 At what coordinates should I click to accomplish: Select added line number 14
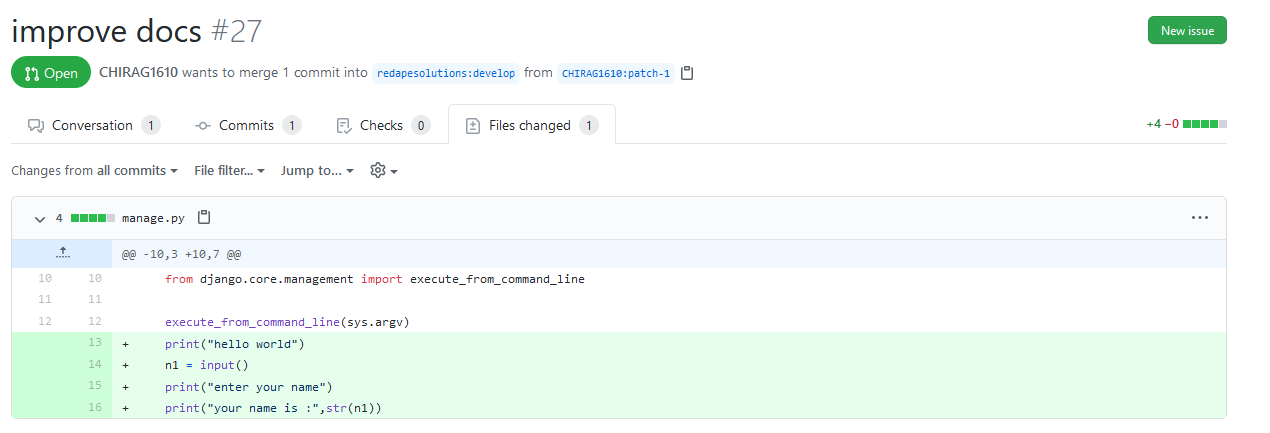click(x=95, y=365)
